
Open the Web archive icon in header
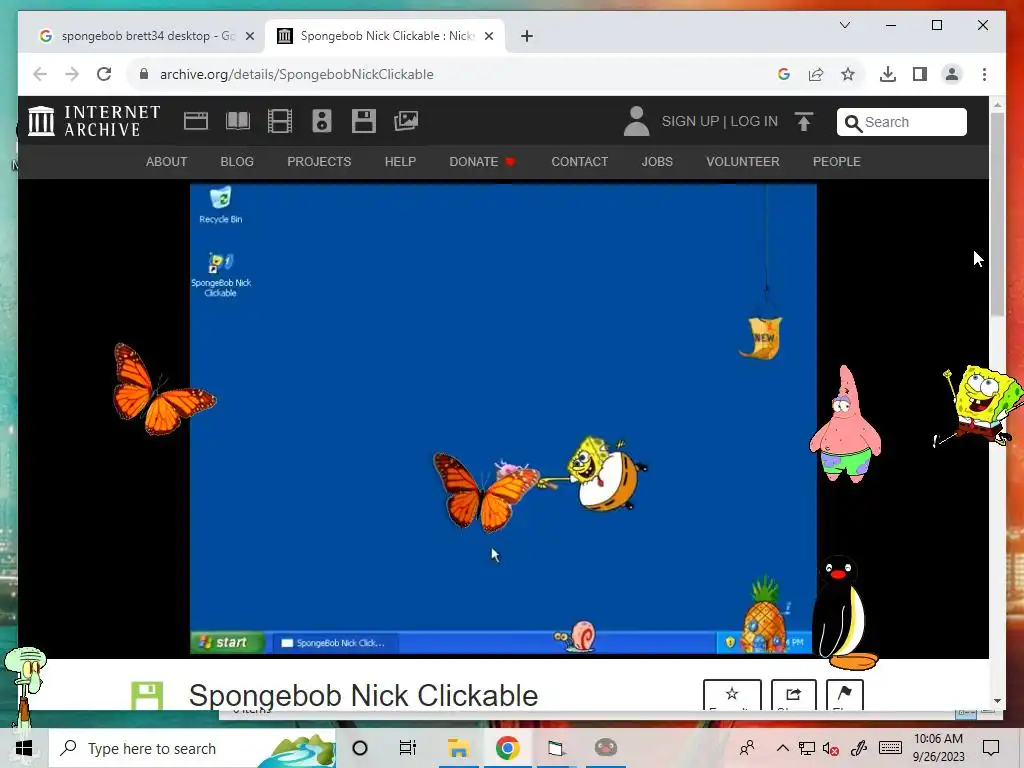click(x=196, y=121)
